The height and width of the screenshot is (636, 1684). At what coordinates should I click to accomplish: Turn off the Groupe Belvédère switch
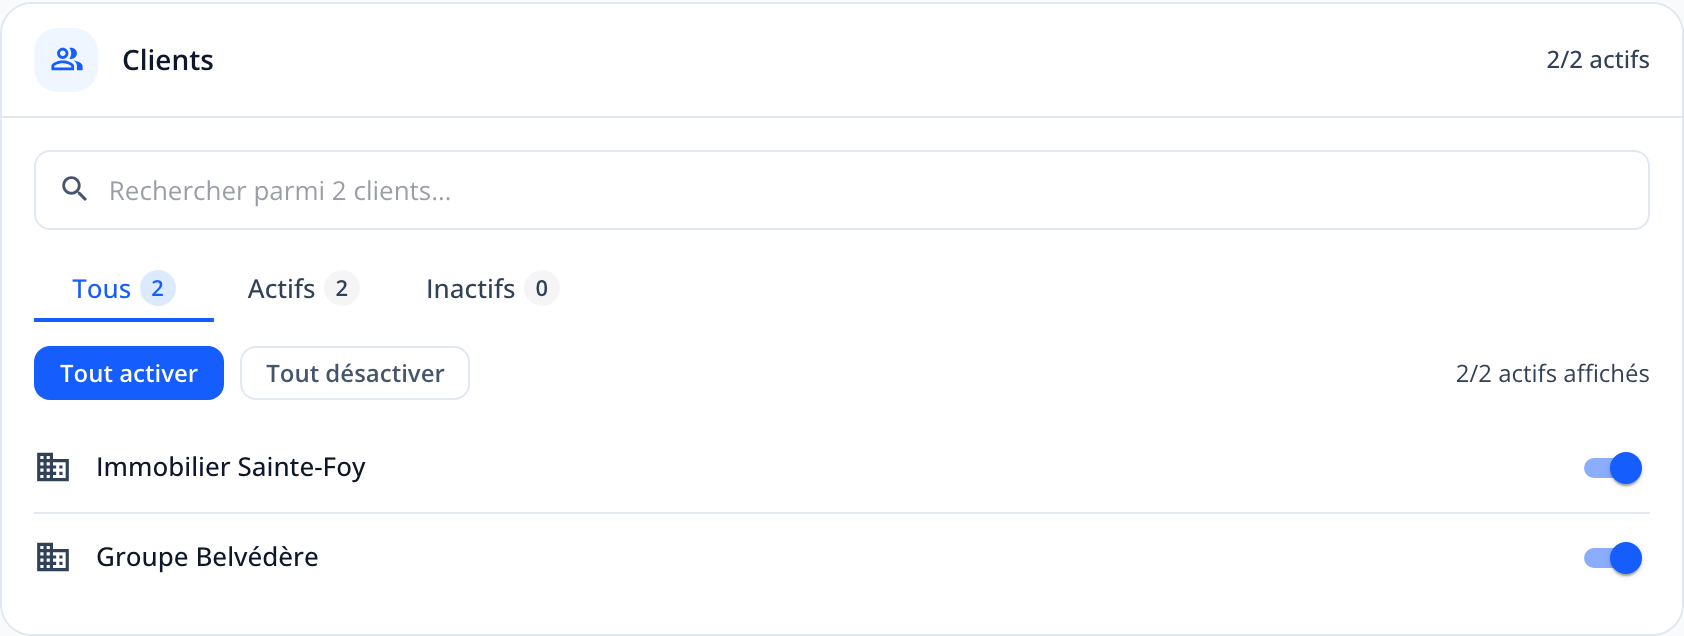(1612, 558)
